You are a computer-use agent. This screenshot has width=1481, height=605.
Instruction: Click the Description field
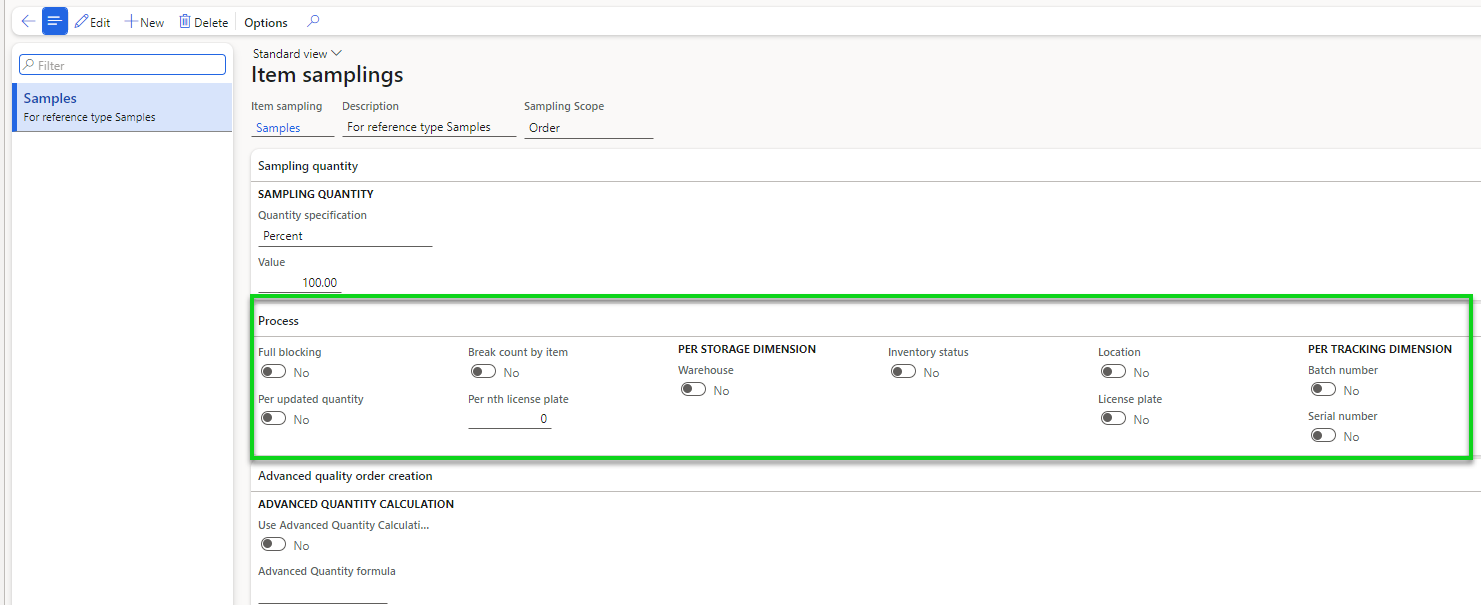(429, 127)
